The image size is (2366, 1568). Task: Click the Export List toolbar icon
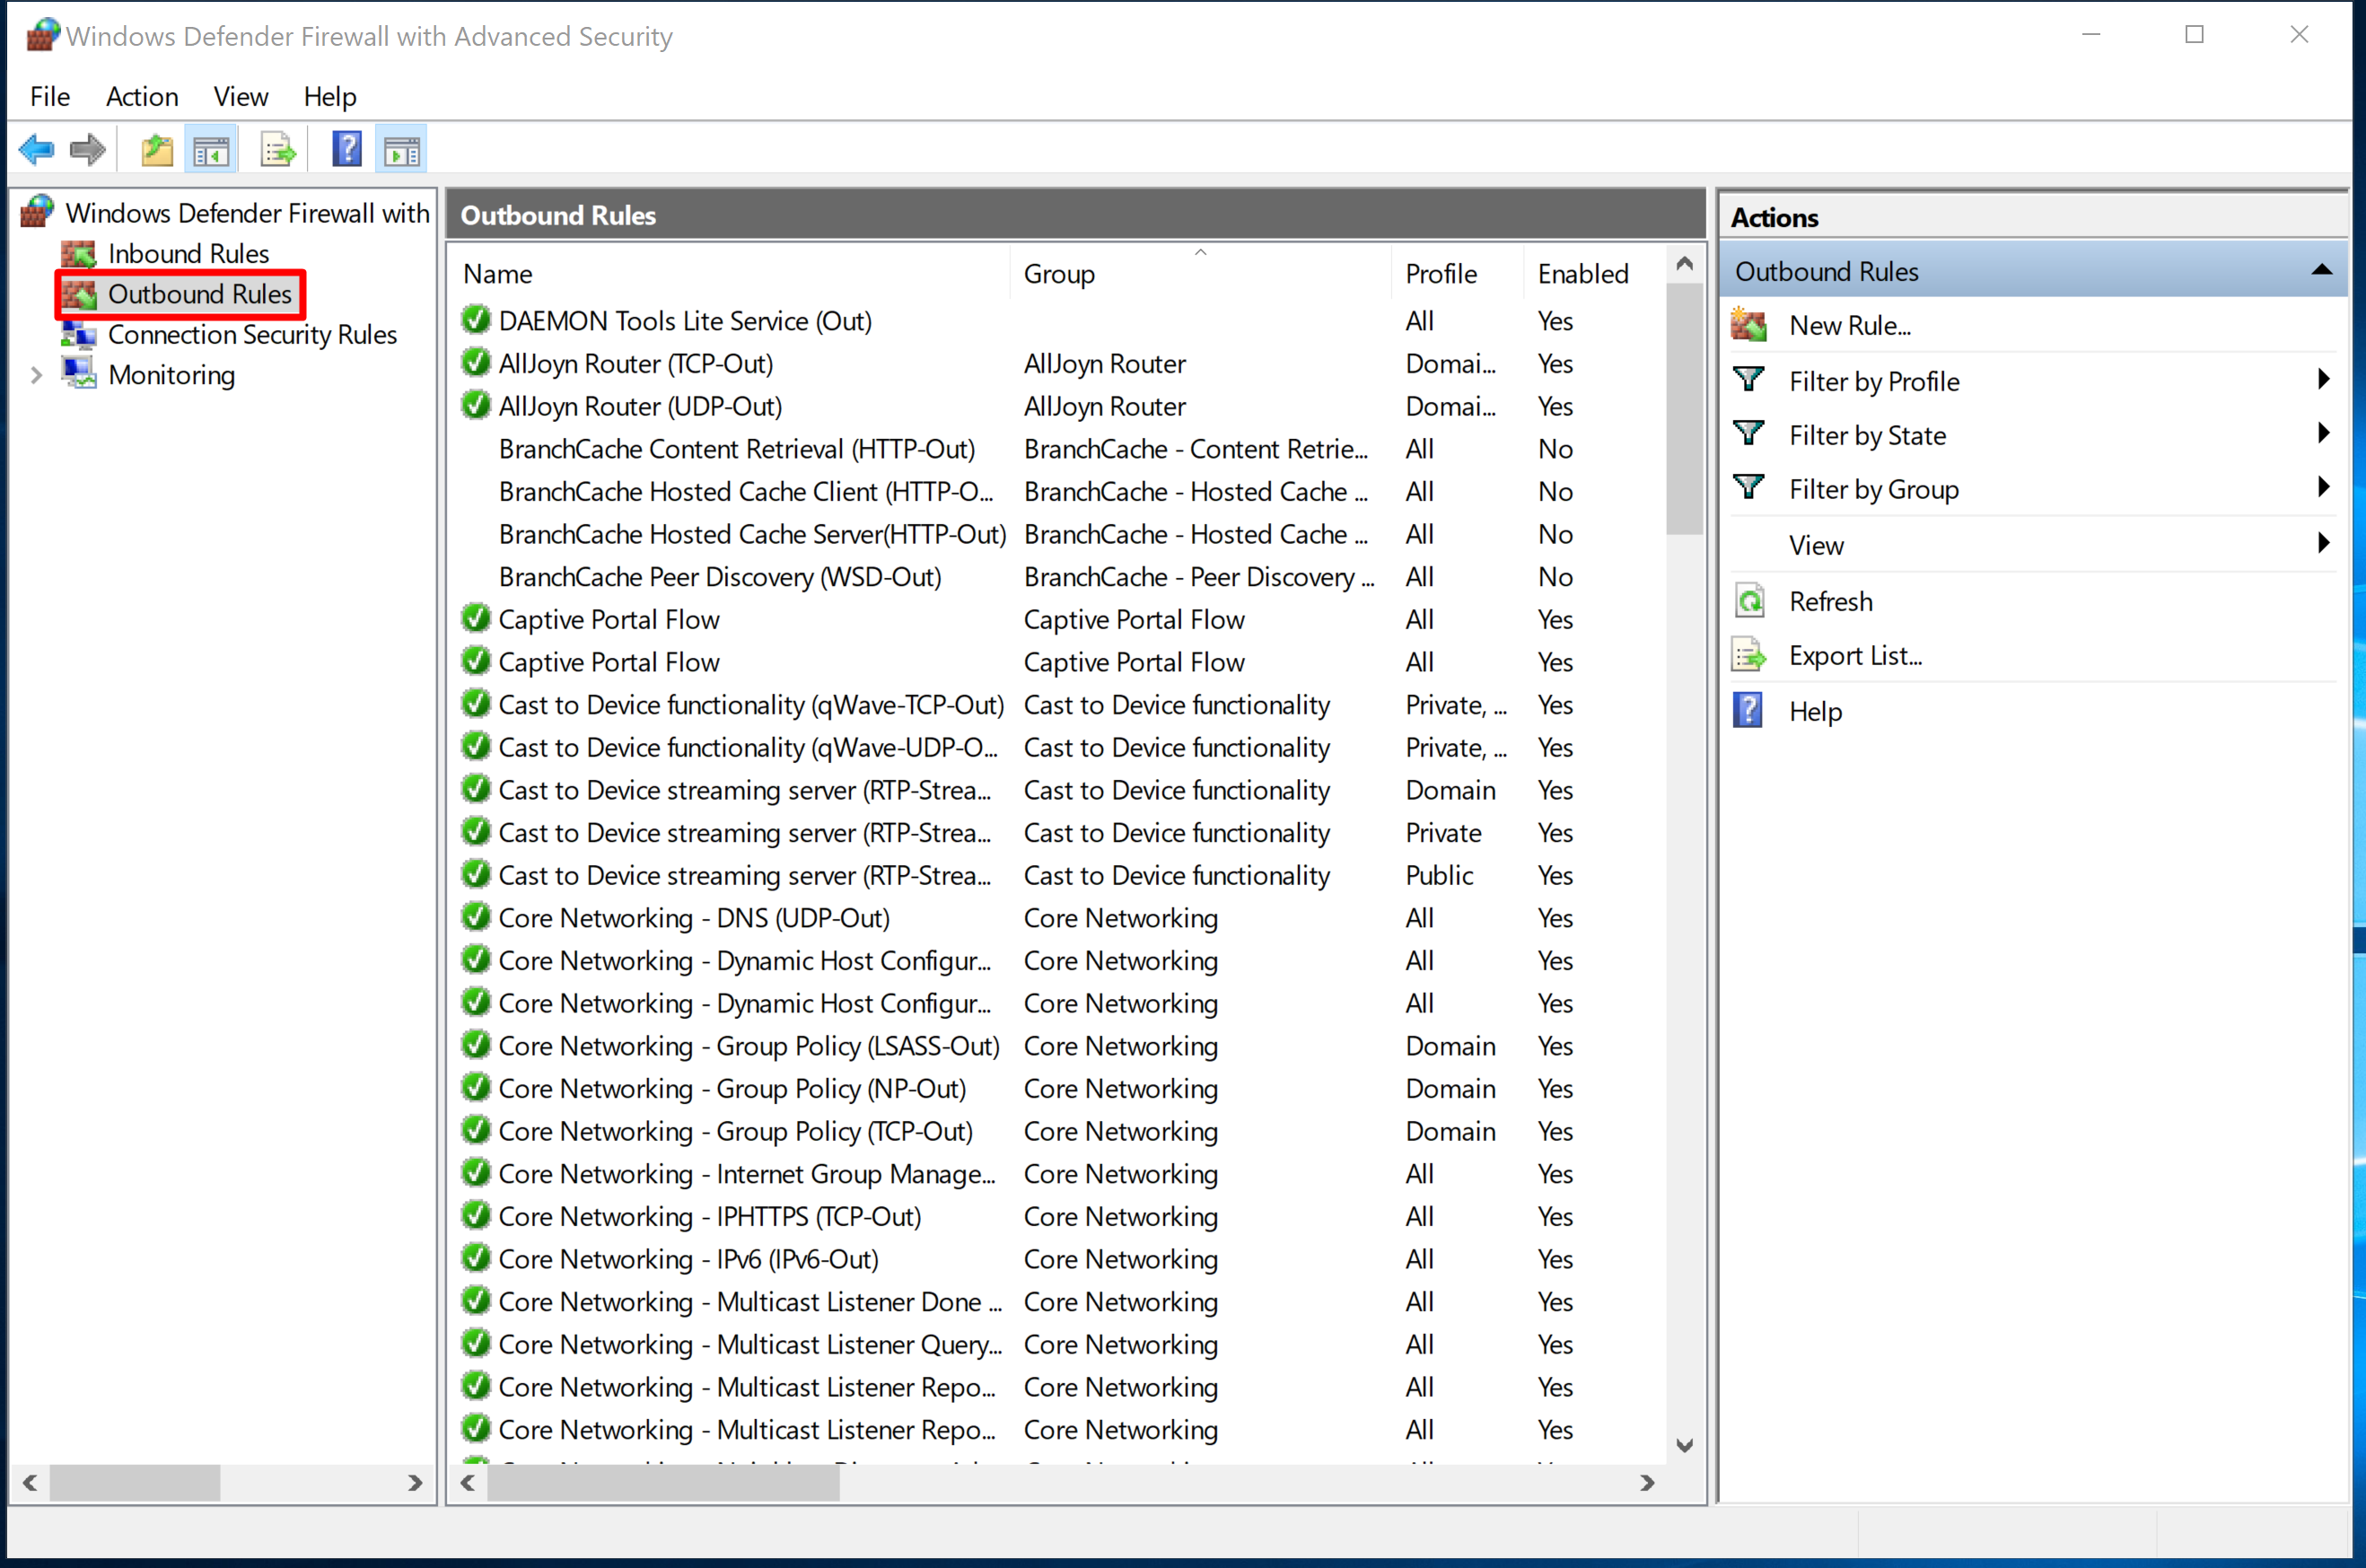point(277,150)
